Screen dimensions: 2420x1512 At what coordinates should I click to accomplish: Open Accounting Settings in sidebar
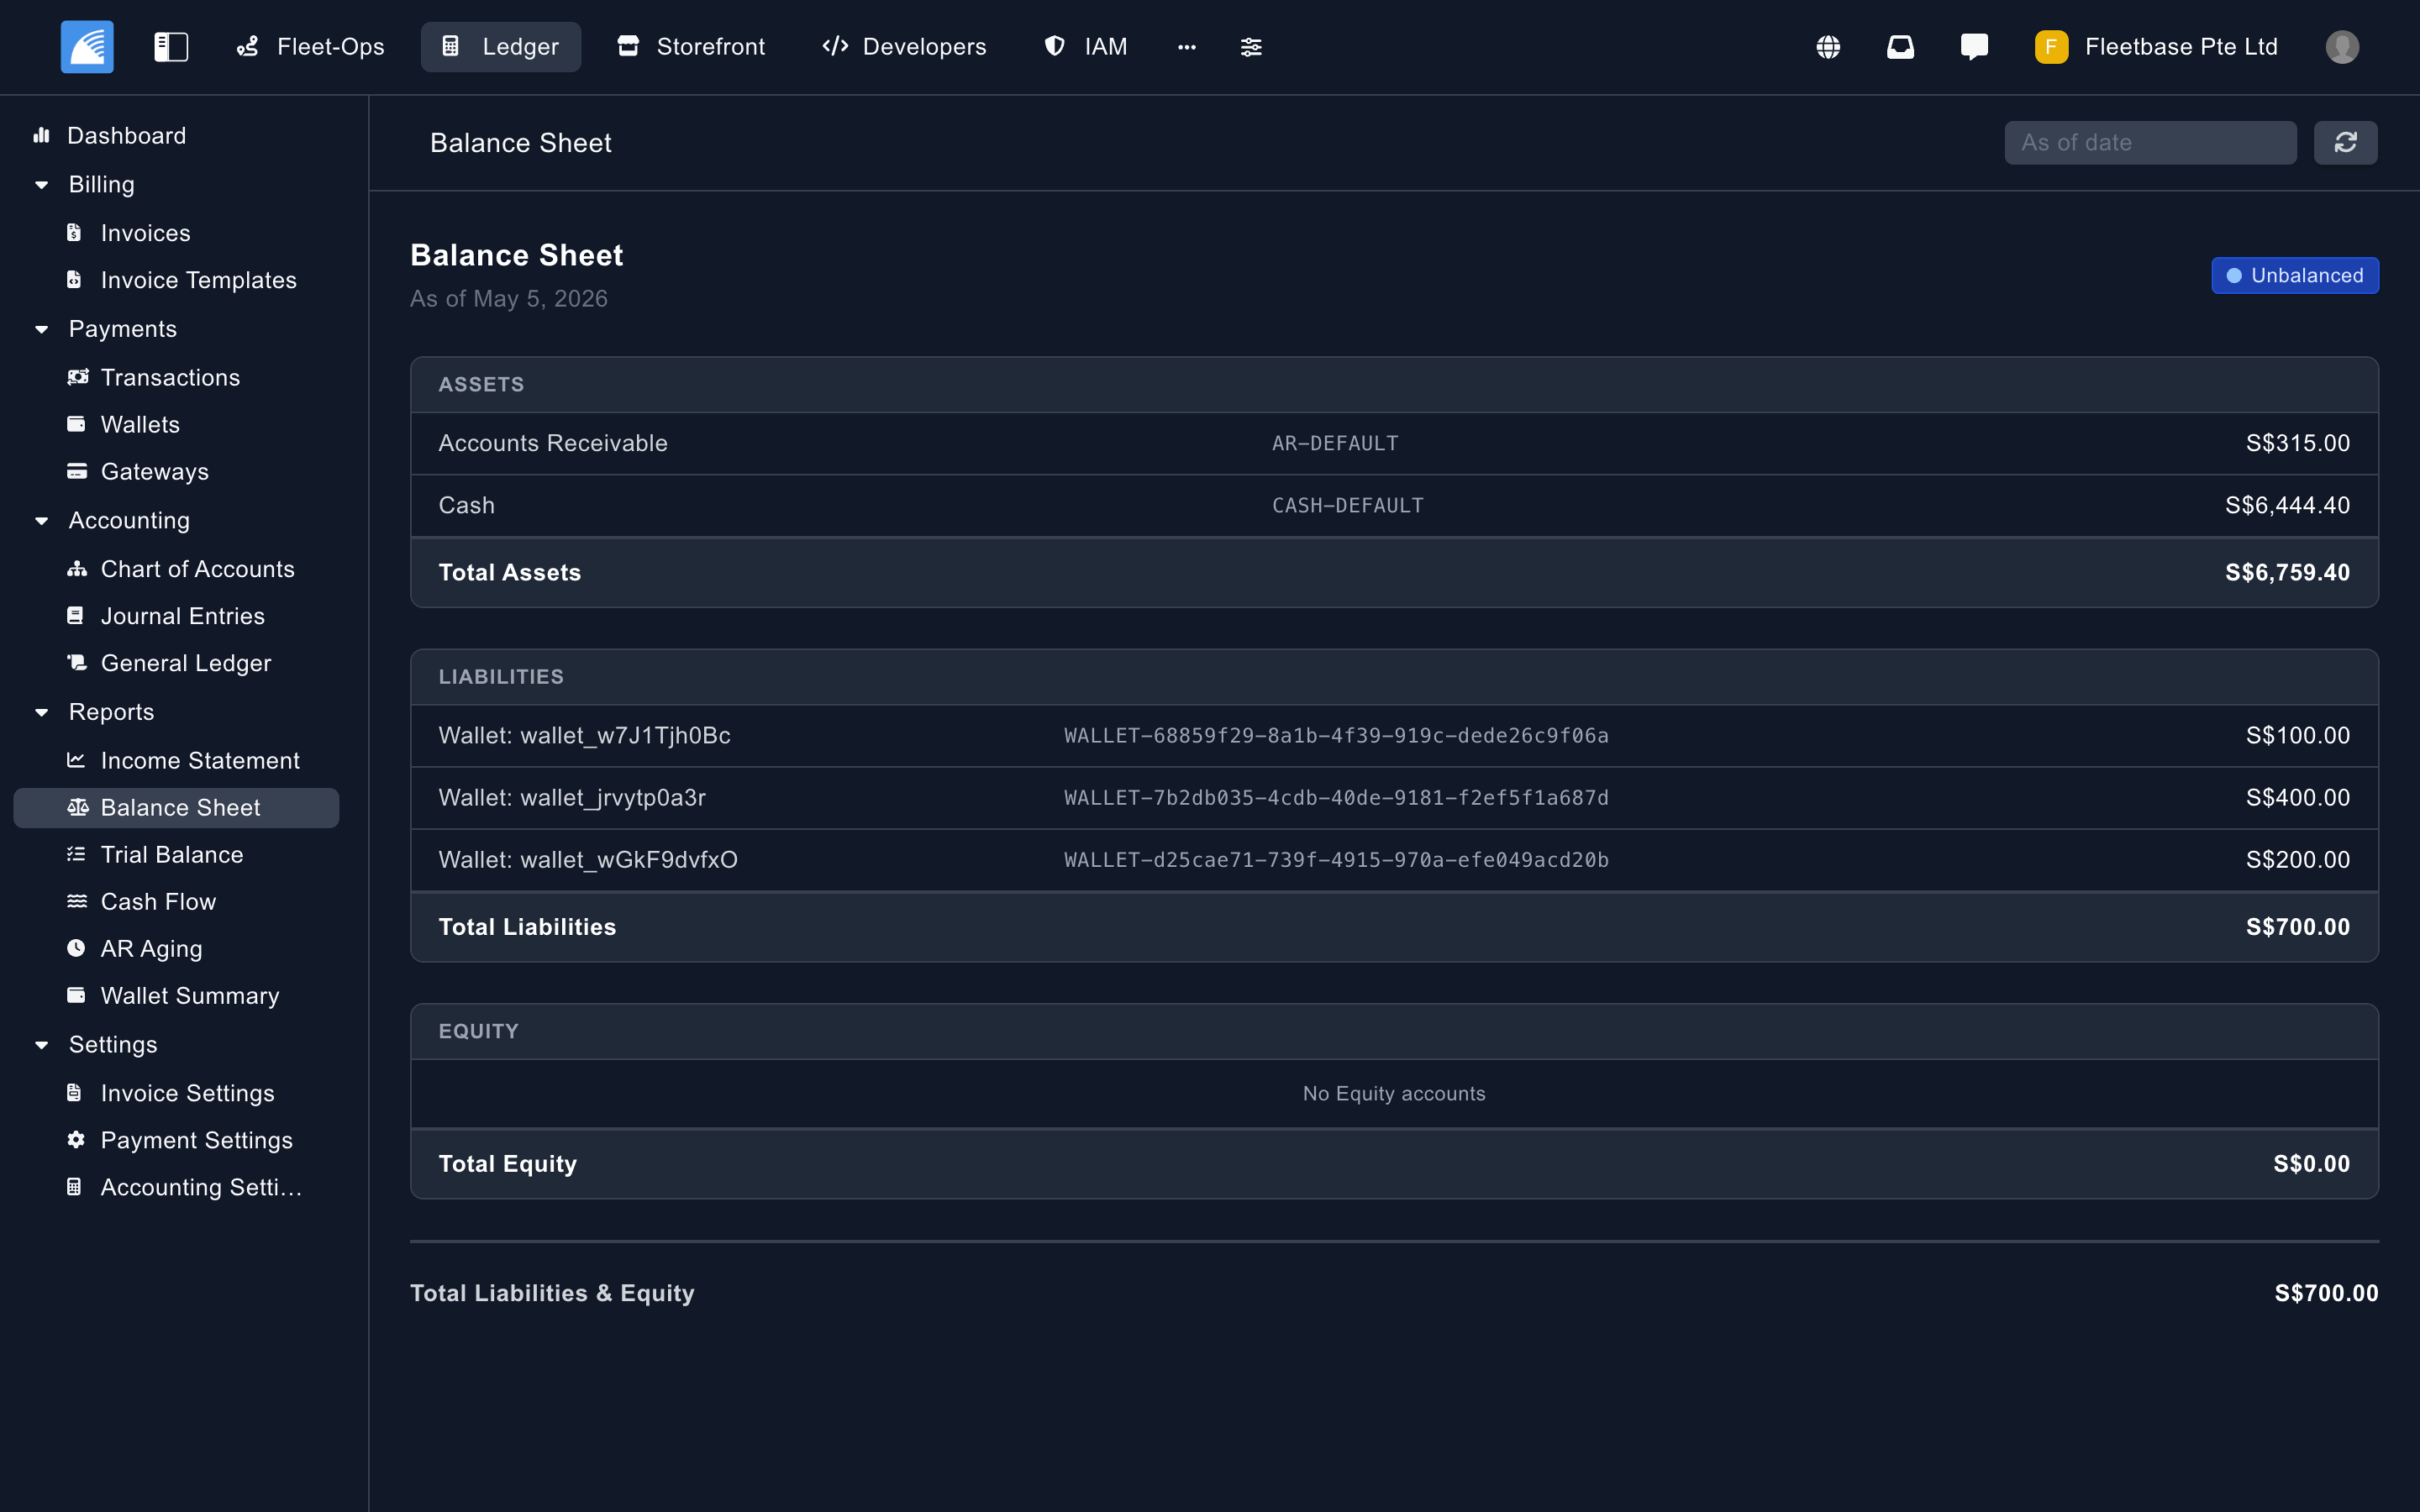(x=176, y=1187)
